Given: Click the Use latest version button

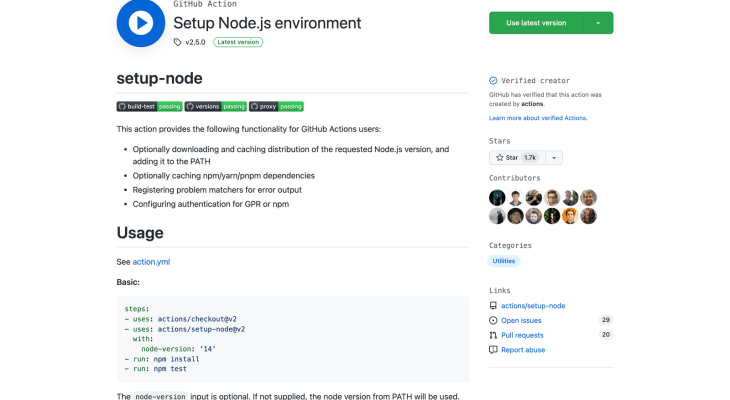Looking at the screenshot, I should (536, 23).
